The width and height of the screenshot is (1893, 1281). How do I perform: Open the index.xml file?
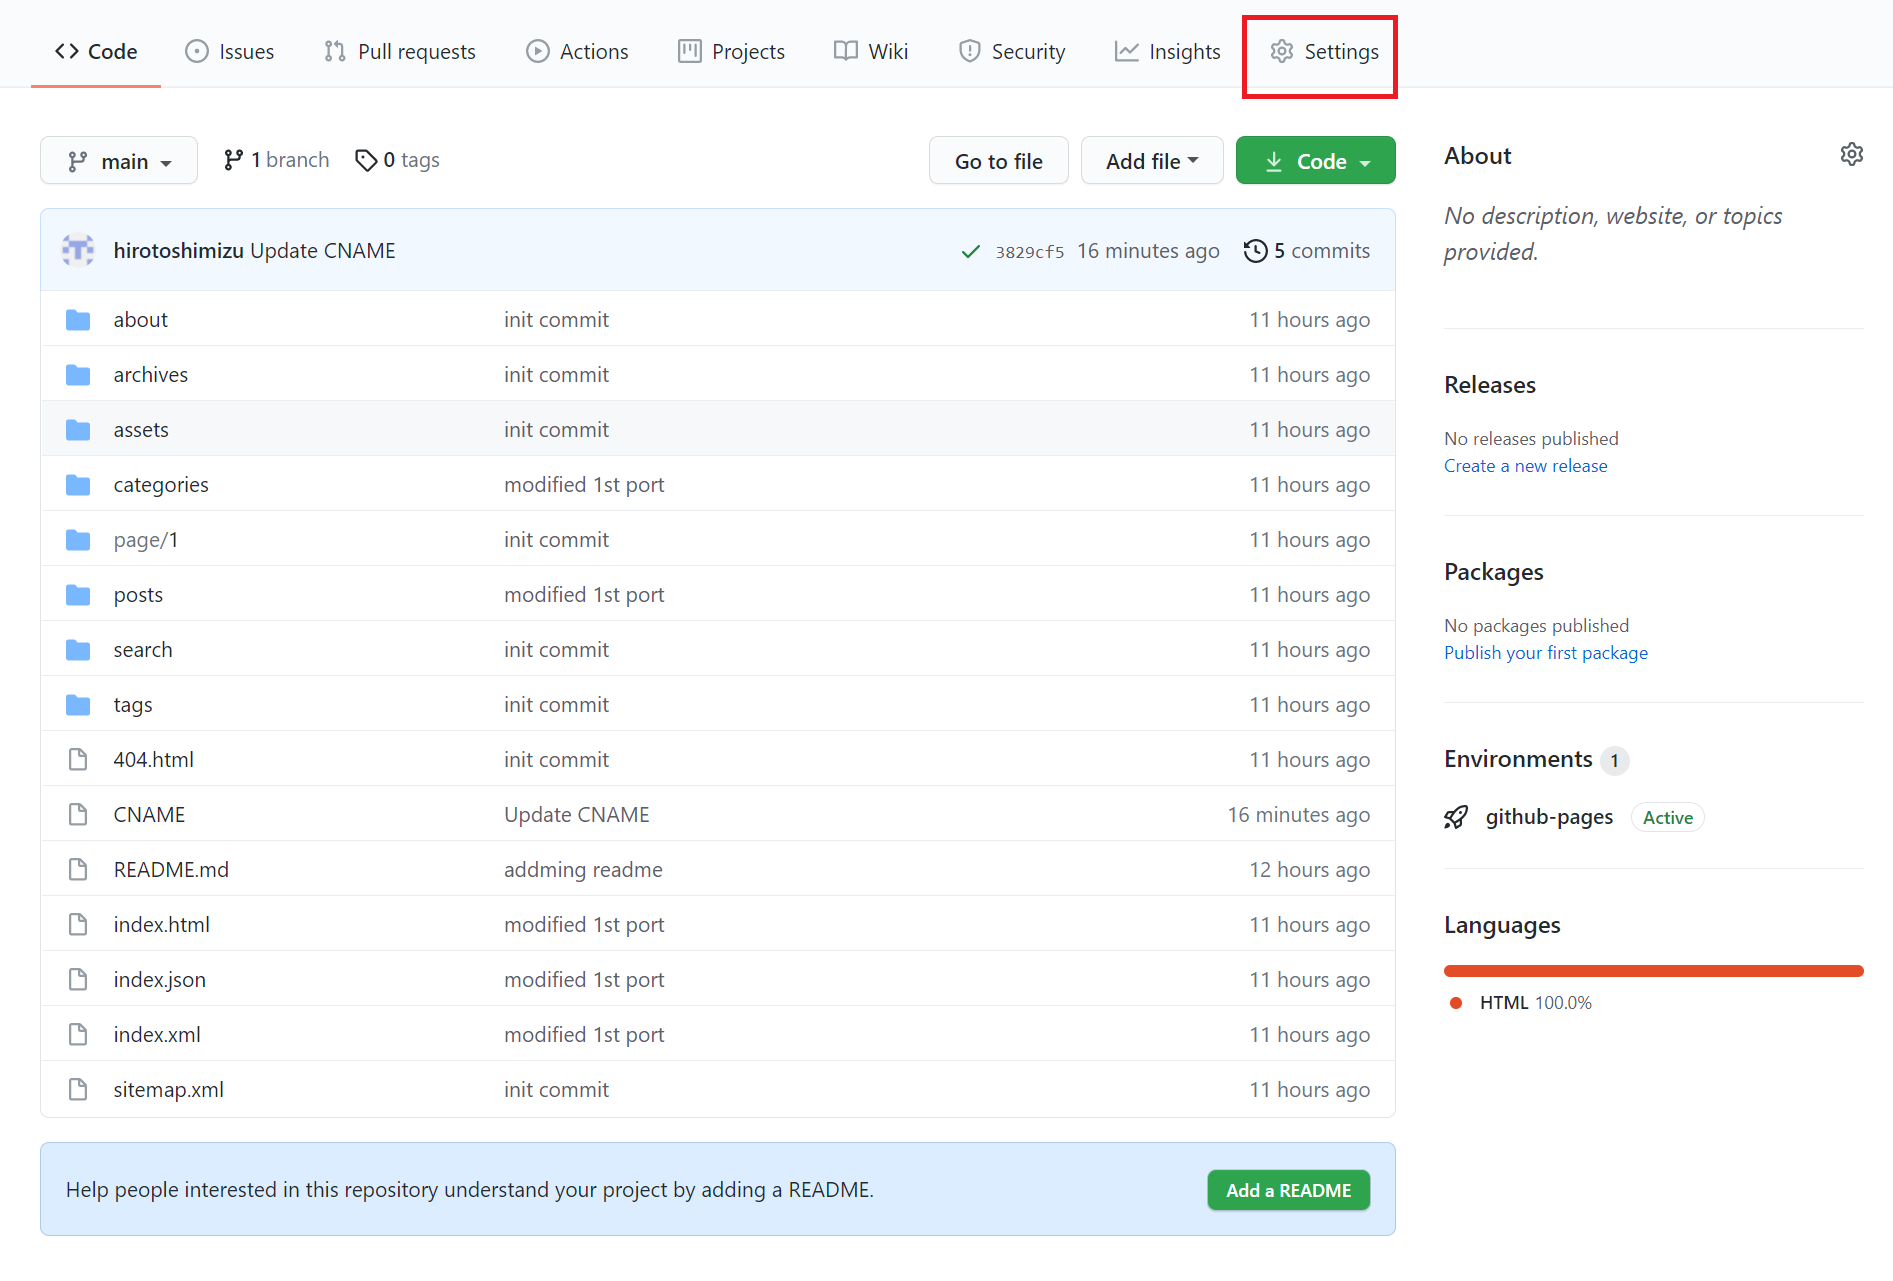(157, 1034)
